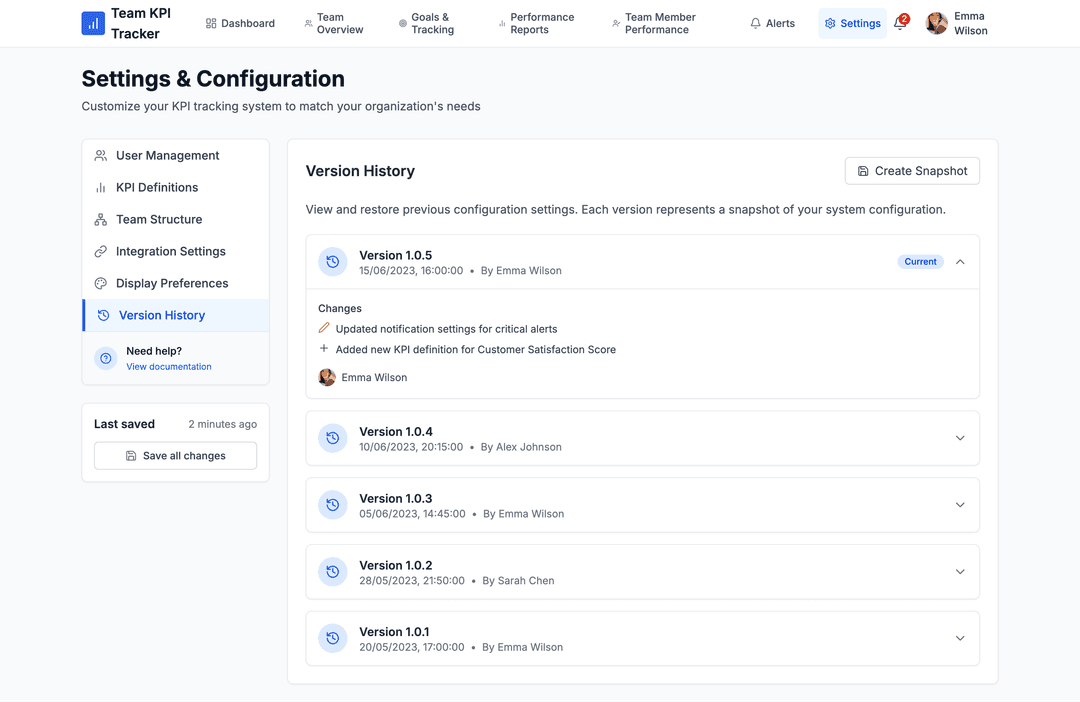Expand the Version 1.0.4 entry
Viewport: 1080px width, 702px height.
[x=960, y=438]
